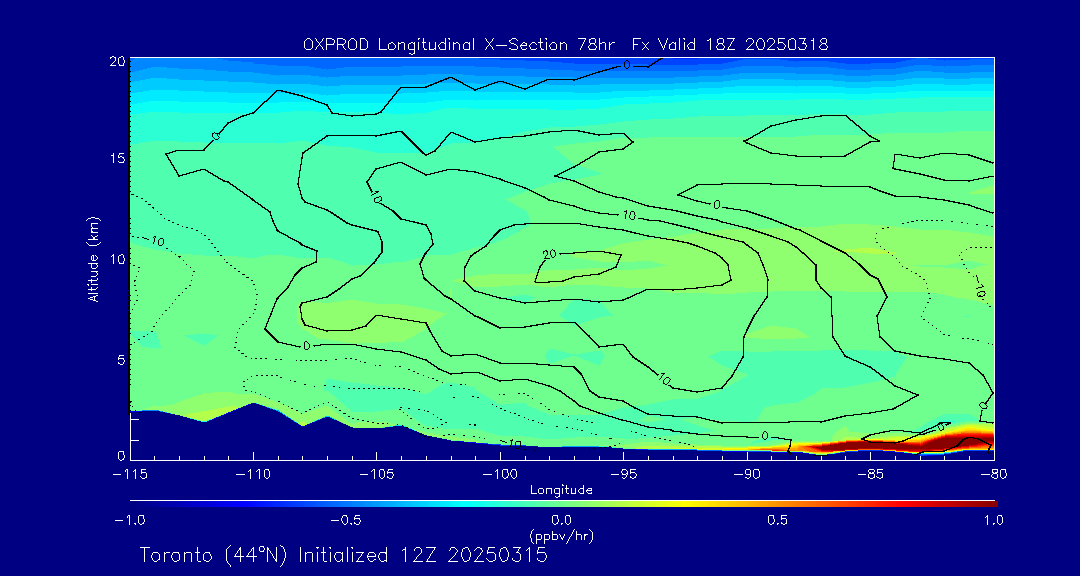Viewport: 1080px width, 576px height.
Task: Select the "Altitude (km)" axis label
Action: pos(93,259)
